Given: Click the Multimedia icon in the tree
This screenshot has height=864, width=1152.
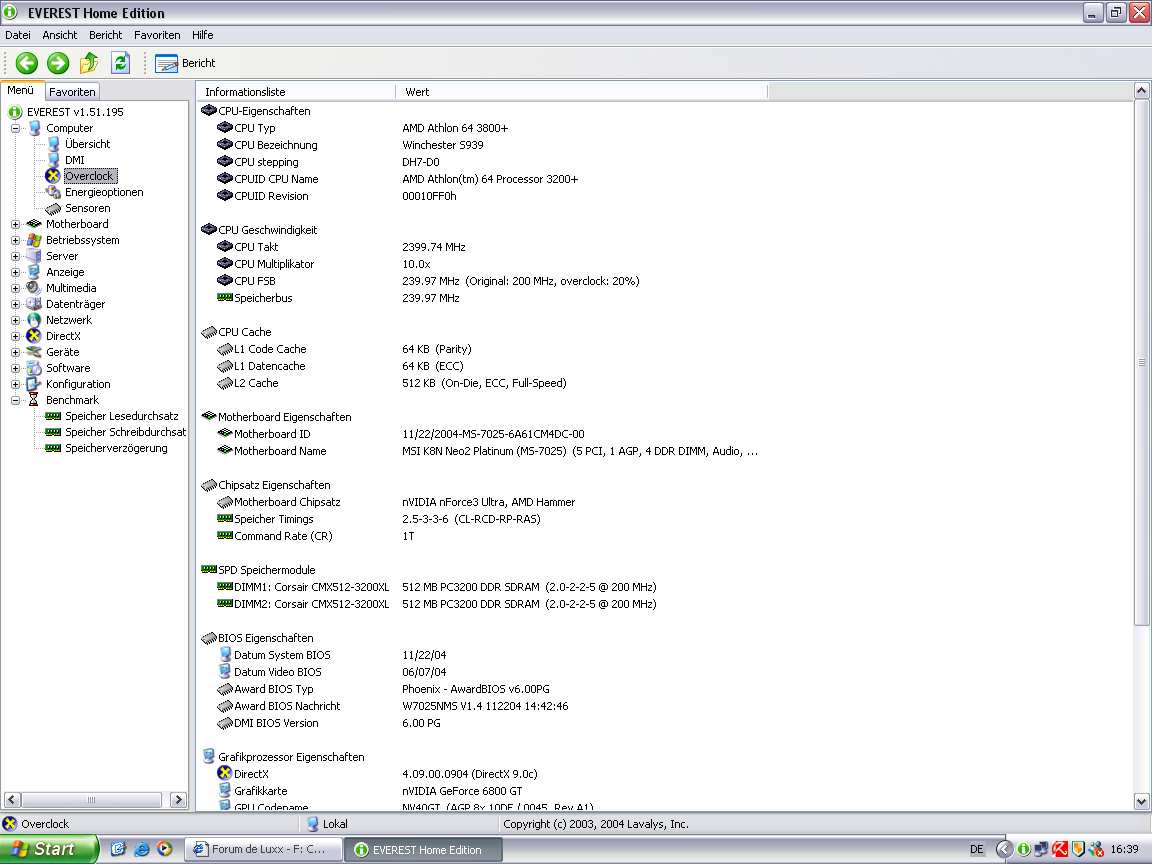Looking at the screenshot, I should [x=34, y=288].
